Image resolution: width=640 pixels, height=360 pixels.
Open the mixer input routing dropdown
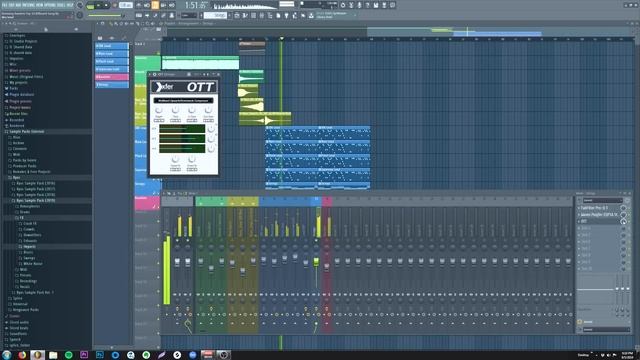tap(604, 200)
